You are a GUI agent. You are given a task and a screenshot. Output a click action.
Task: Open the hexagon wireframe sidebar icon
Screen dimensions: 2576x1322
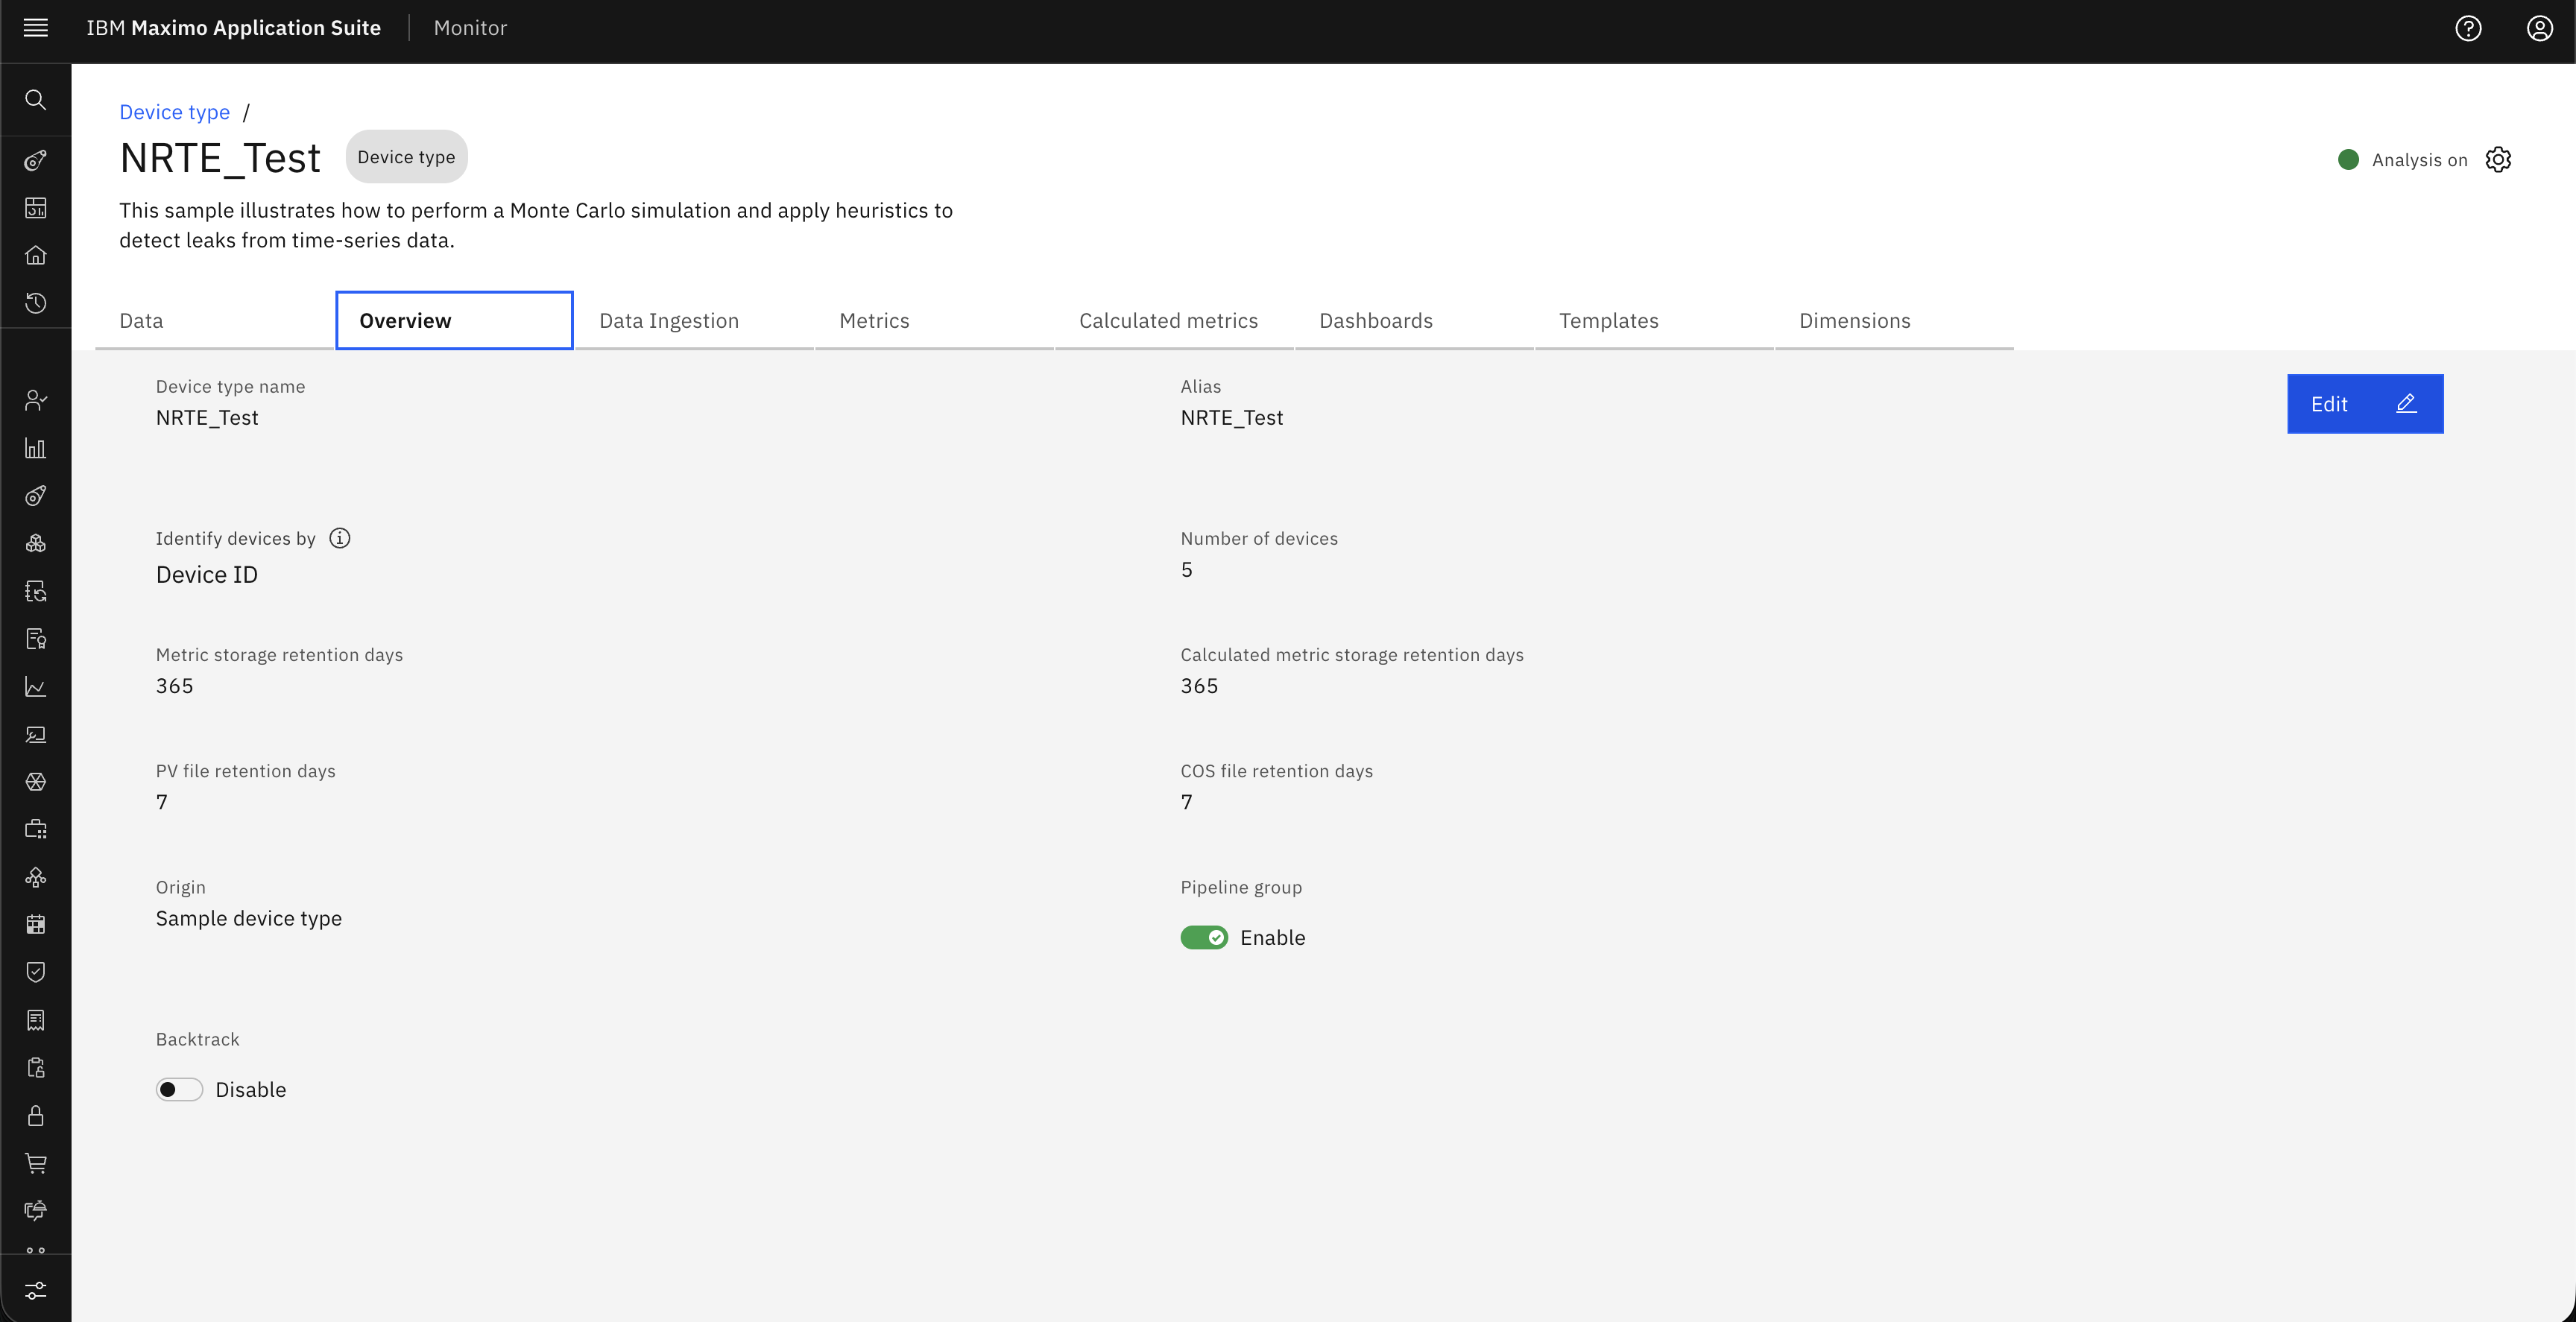[x=35, y=782]
